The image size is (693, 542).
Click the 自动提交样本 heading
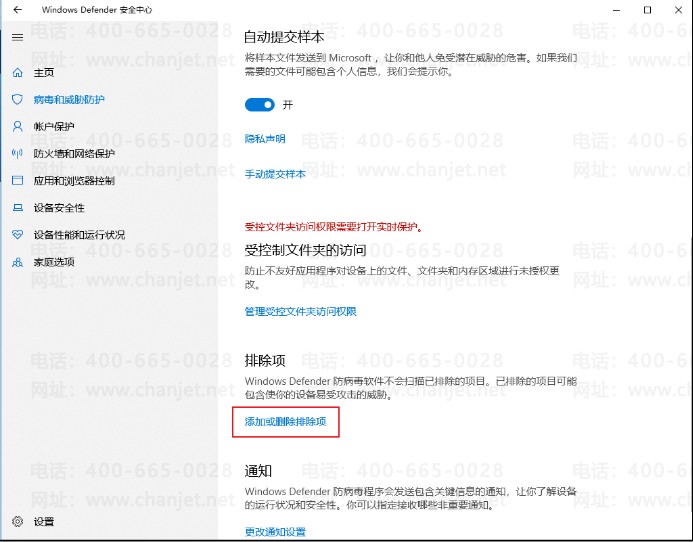point(284,37)
